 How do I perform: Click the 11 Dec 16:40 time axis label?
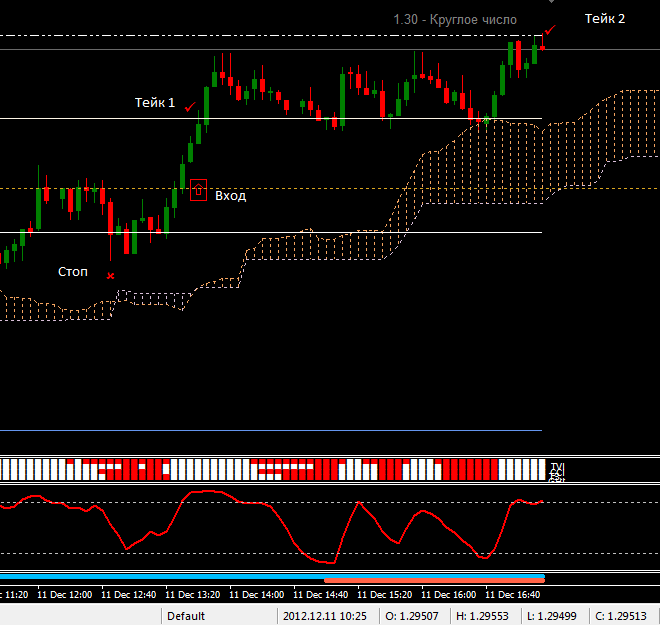tap(512, 595)
